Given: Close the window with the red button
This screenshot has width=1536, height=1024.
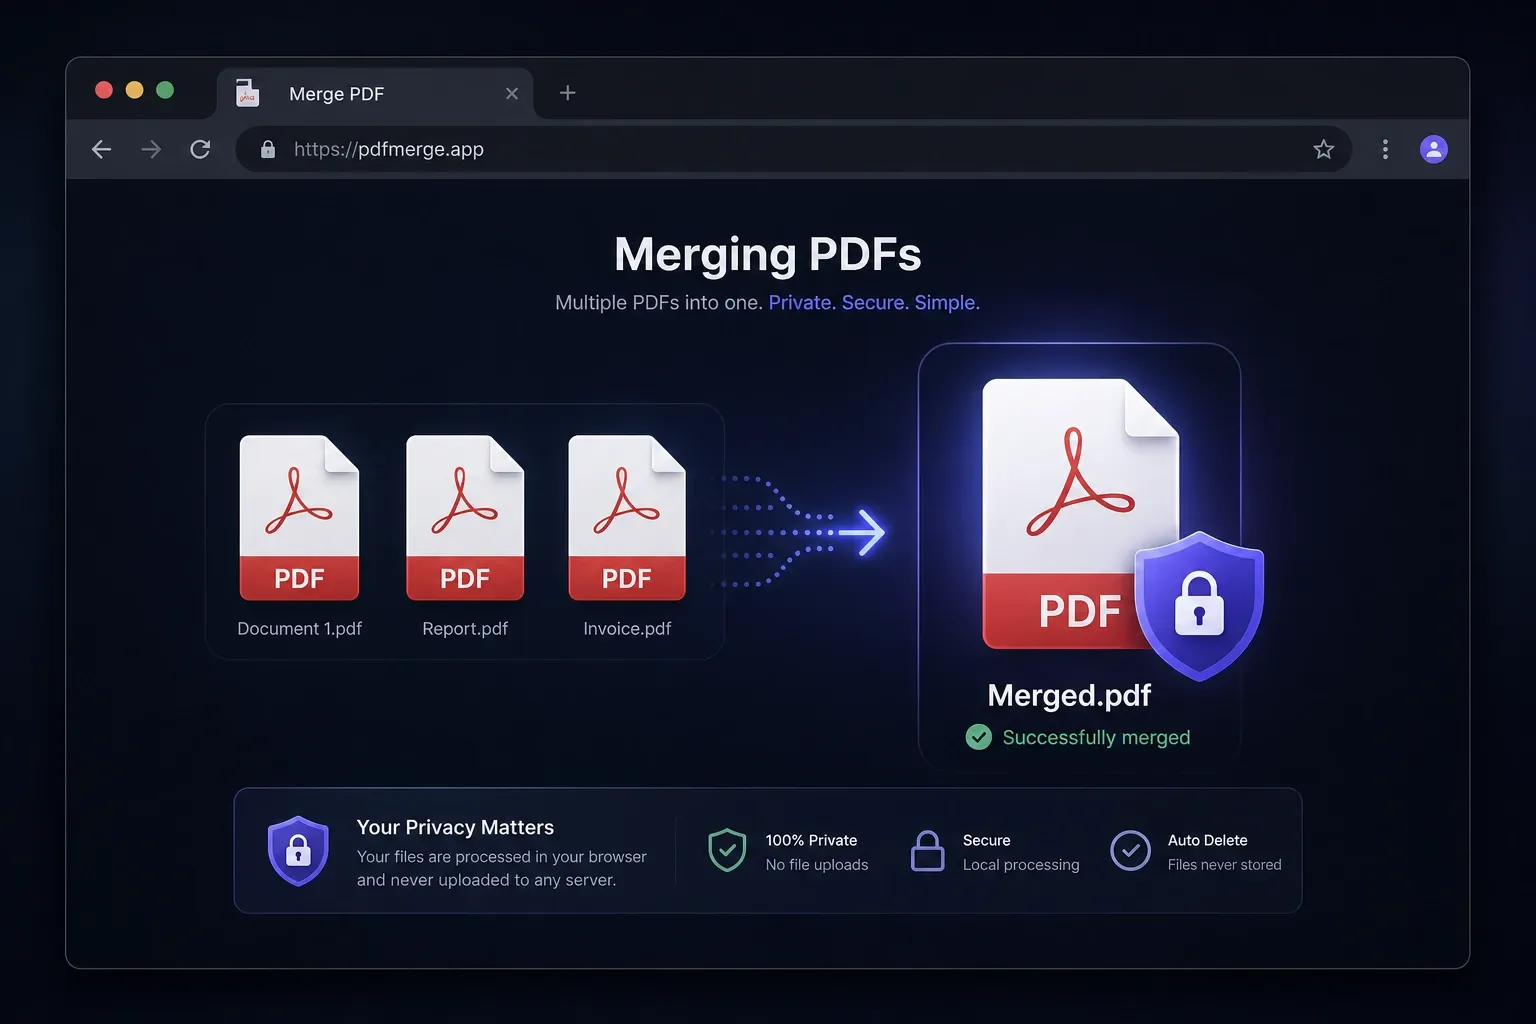Looking at the screenshot, I should 104,90.
